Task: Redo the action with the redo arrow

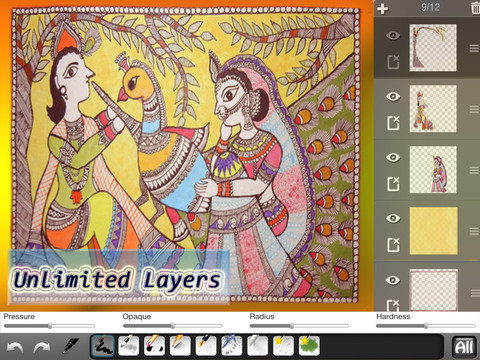Action: coord(42,348)
